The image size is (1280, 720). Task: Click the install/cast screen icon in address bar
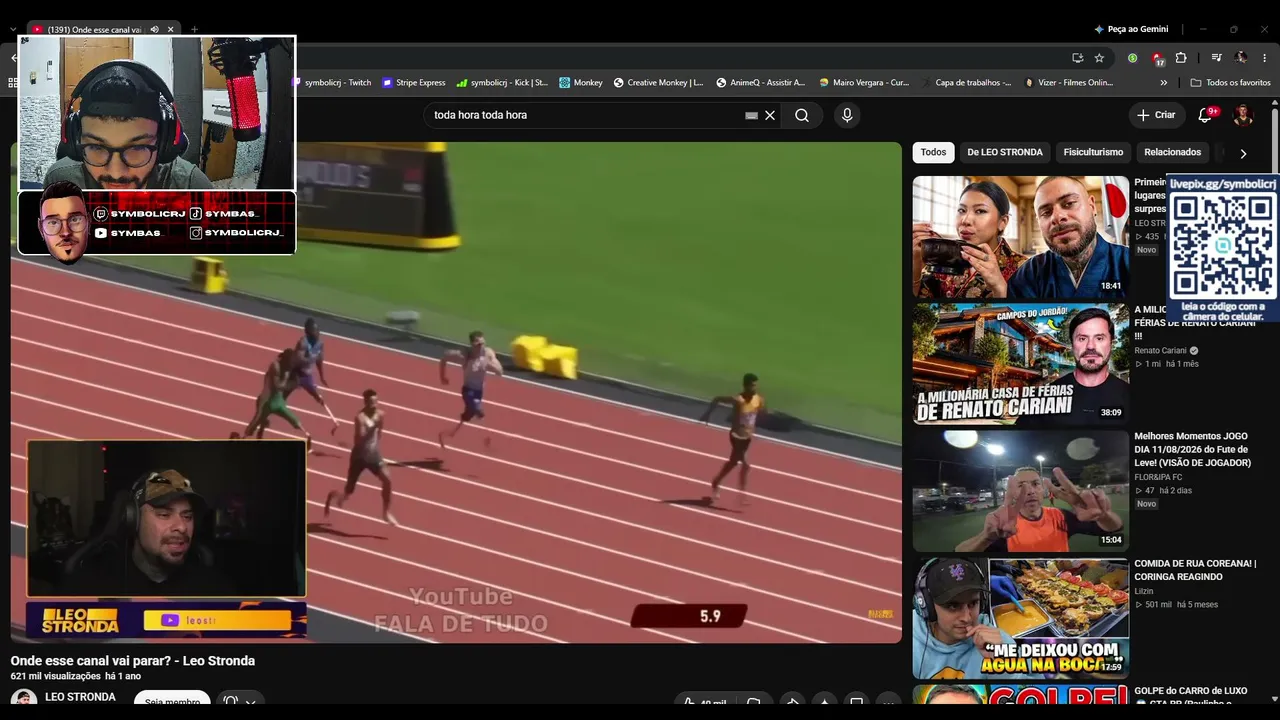(x=1077, y=58)
